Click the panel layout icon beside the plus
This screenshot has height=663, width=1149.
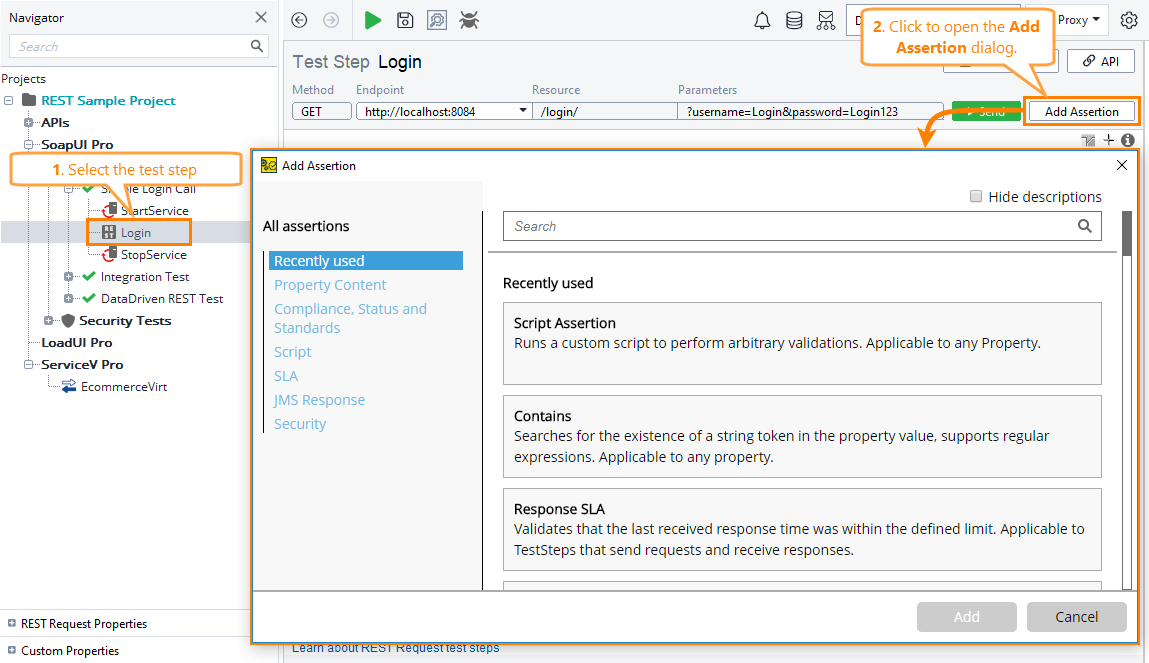click(1088, 140)
